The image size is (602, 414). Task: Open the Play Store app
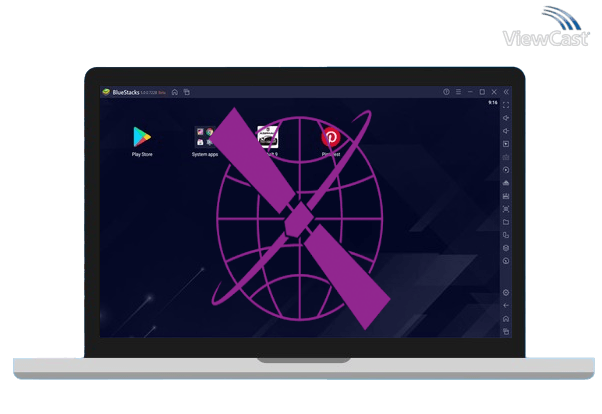click(142, 137)
